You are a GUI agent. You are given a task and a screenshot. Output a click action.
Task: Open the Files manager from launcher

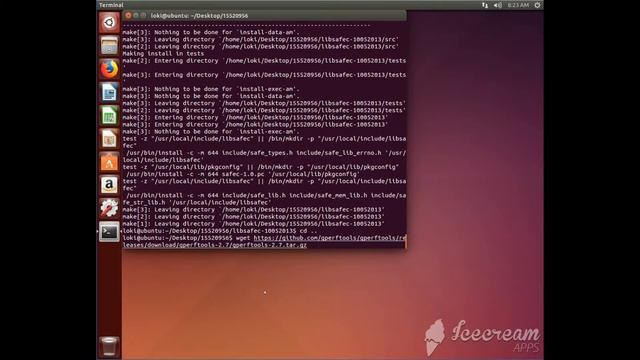(109, 45)
